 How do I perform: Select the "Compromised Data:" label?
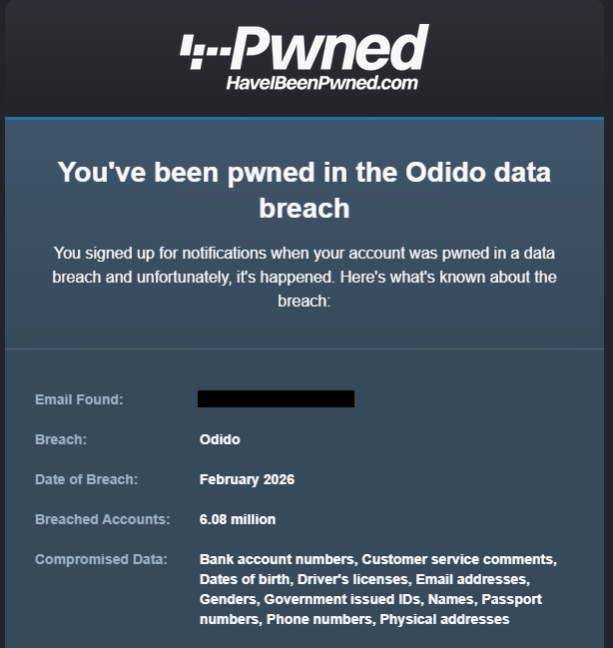[x=100, y=560]
